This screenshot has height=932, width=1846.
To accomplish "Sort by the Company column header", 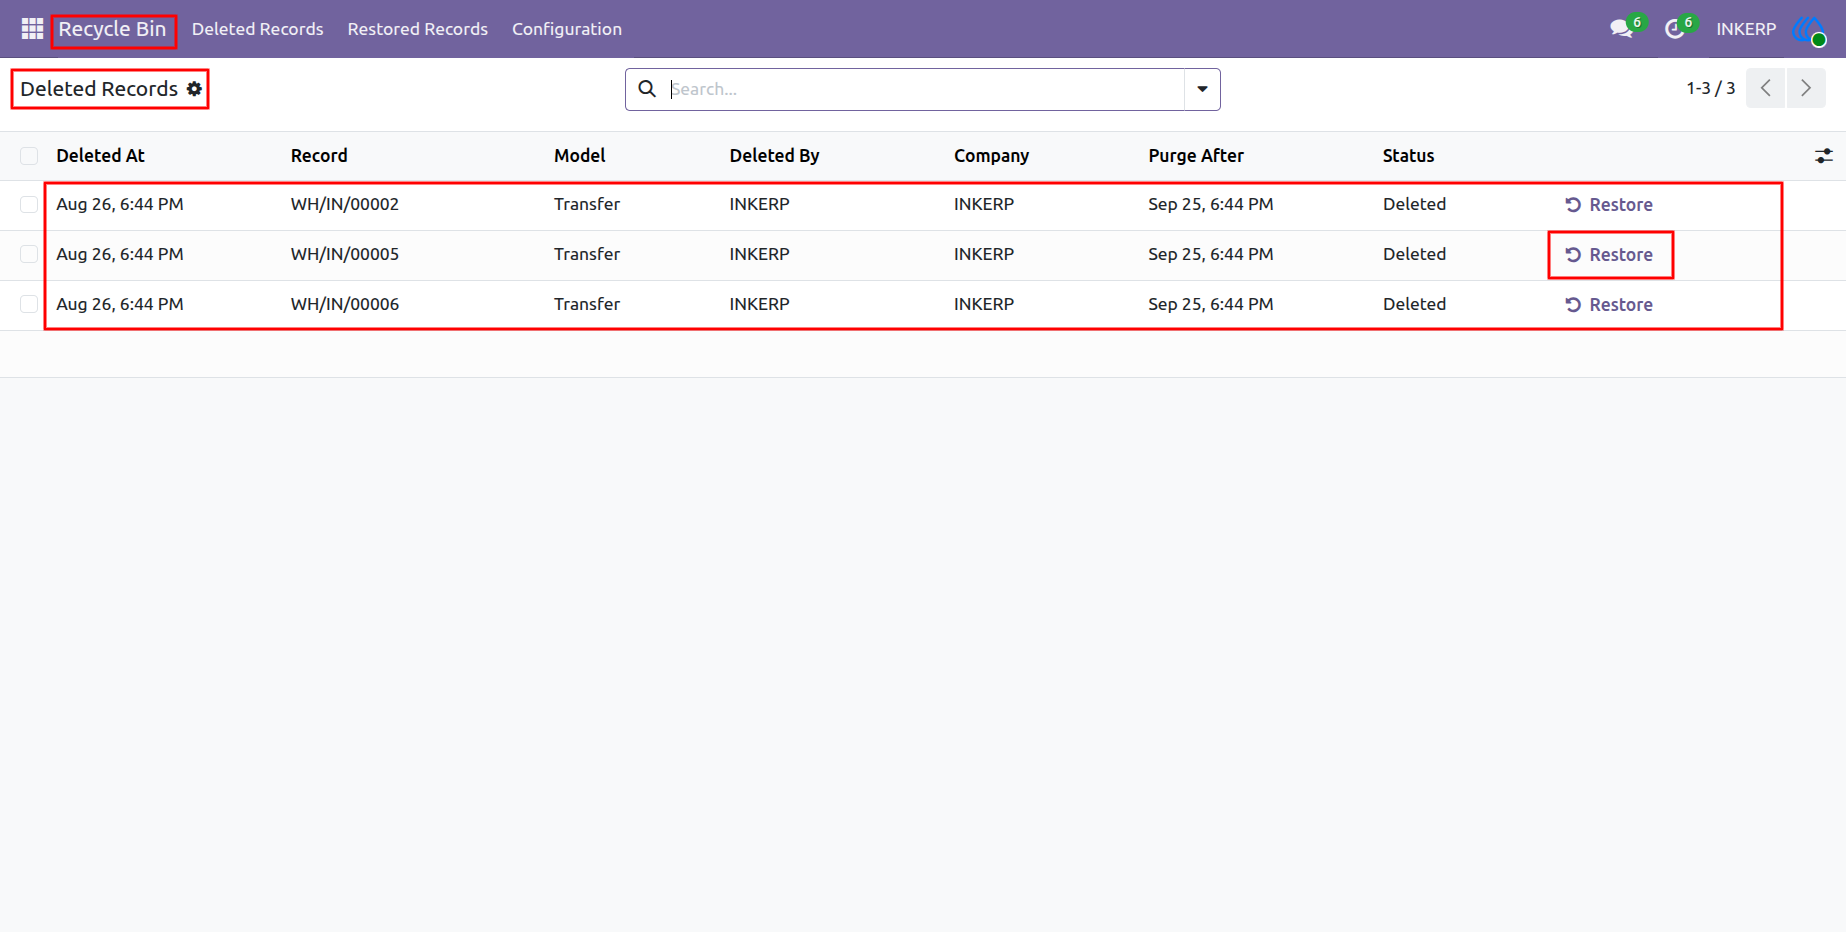I will pyautogui.click(x=991, y=156).
